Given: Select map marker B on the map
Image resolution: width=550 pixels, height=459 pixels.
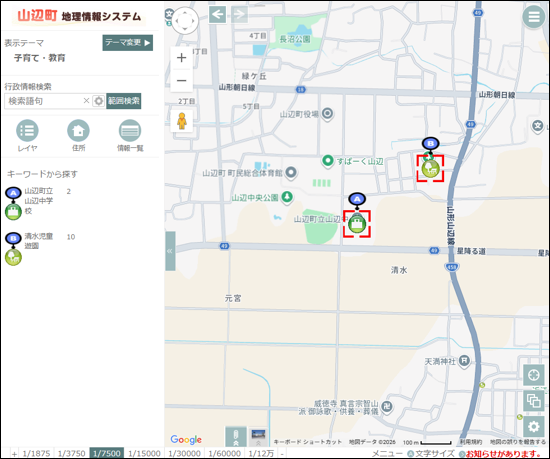Looking at the screenshot, I should coord(430,143).
